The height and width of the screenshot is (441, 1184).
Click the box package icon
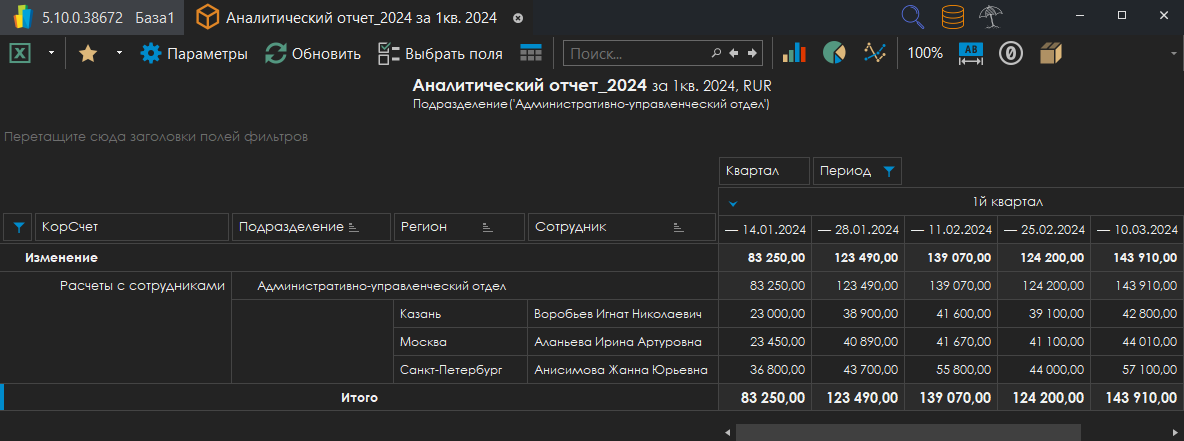[1050, 53]
